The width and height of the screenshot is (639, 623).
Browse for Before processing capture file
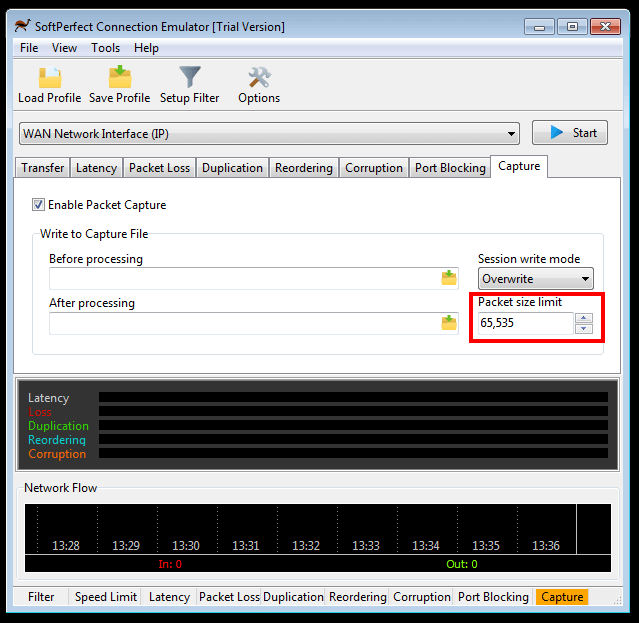[x=449, y=278]
